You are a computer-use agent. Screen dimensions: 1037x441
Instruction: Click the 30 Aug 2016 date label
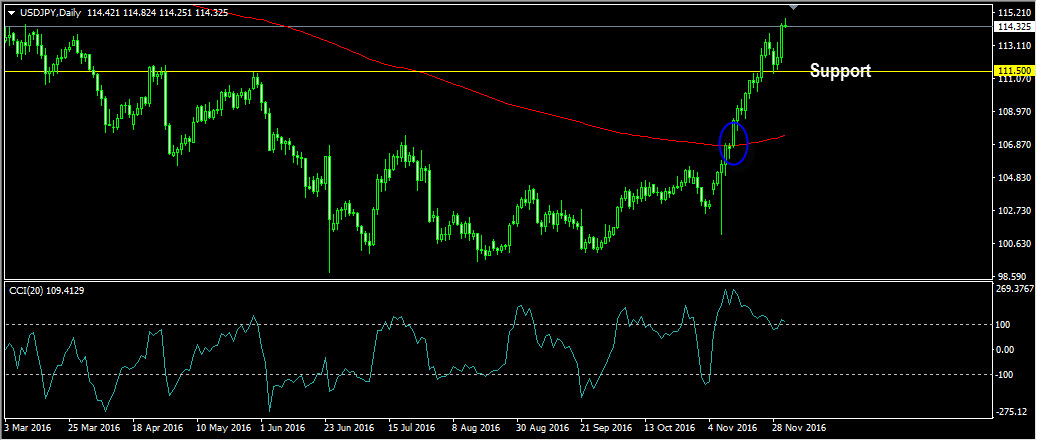(x=543, y=428)
